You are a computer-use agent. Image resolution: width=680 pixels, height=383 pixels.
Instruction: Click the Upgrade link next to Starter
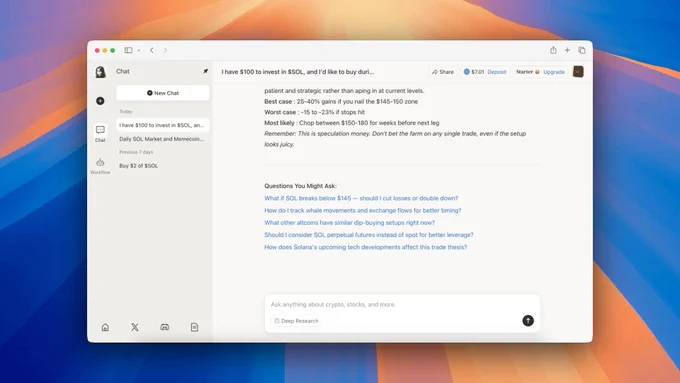pyautogui.click(x=554, y=72)
